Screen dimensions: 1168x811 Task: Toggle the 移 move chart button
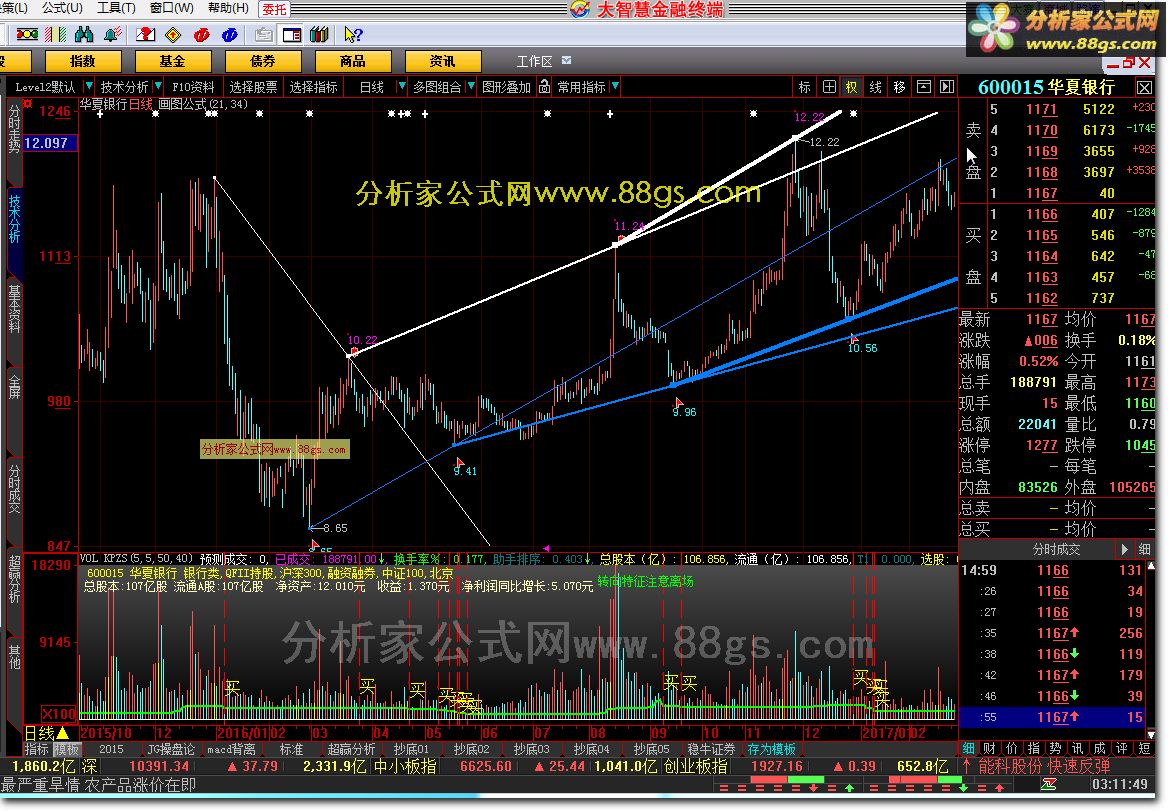(900, 87)
